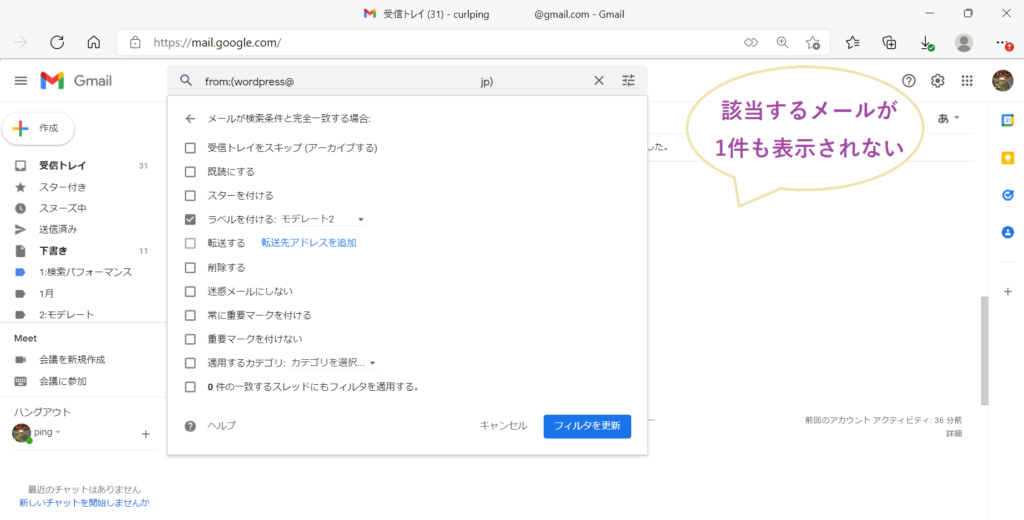This screenshot has width=1024, height=520.
Task: Go back with the filter dialog arrow
Action: (190, 119)
